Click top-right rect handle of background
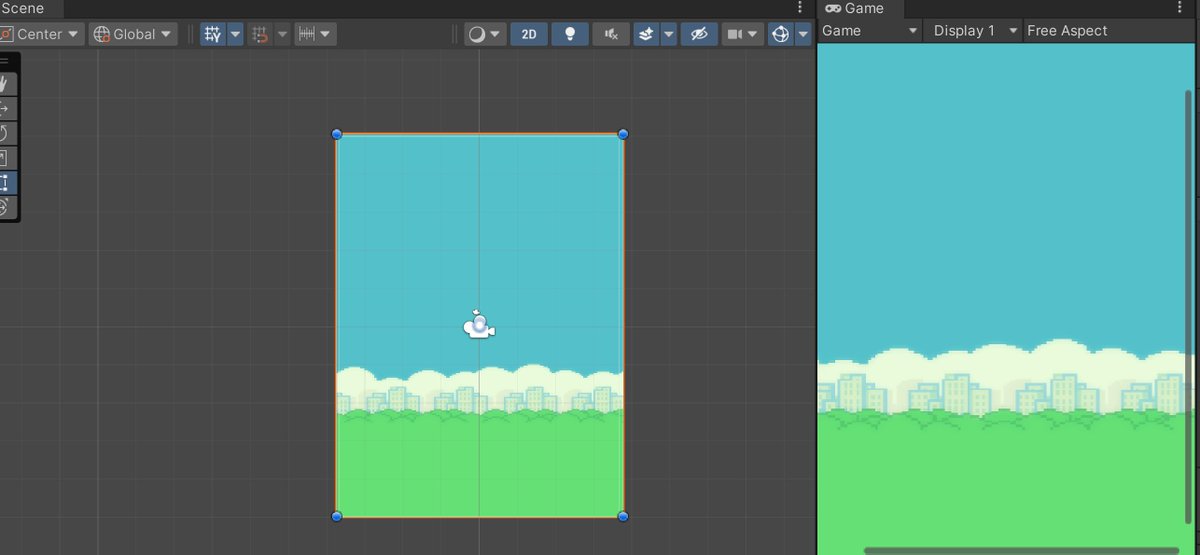 coord(623,134)
